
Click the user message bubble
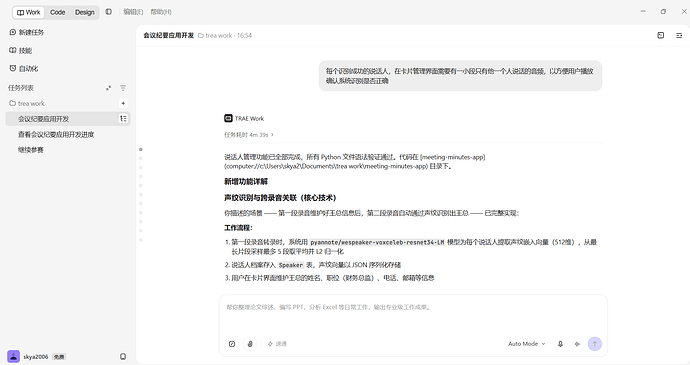coord(460,76)
